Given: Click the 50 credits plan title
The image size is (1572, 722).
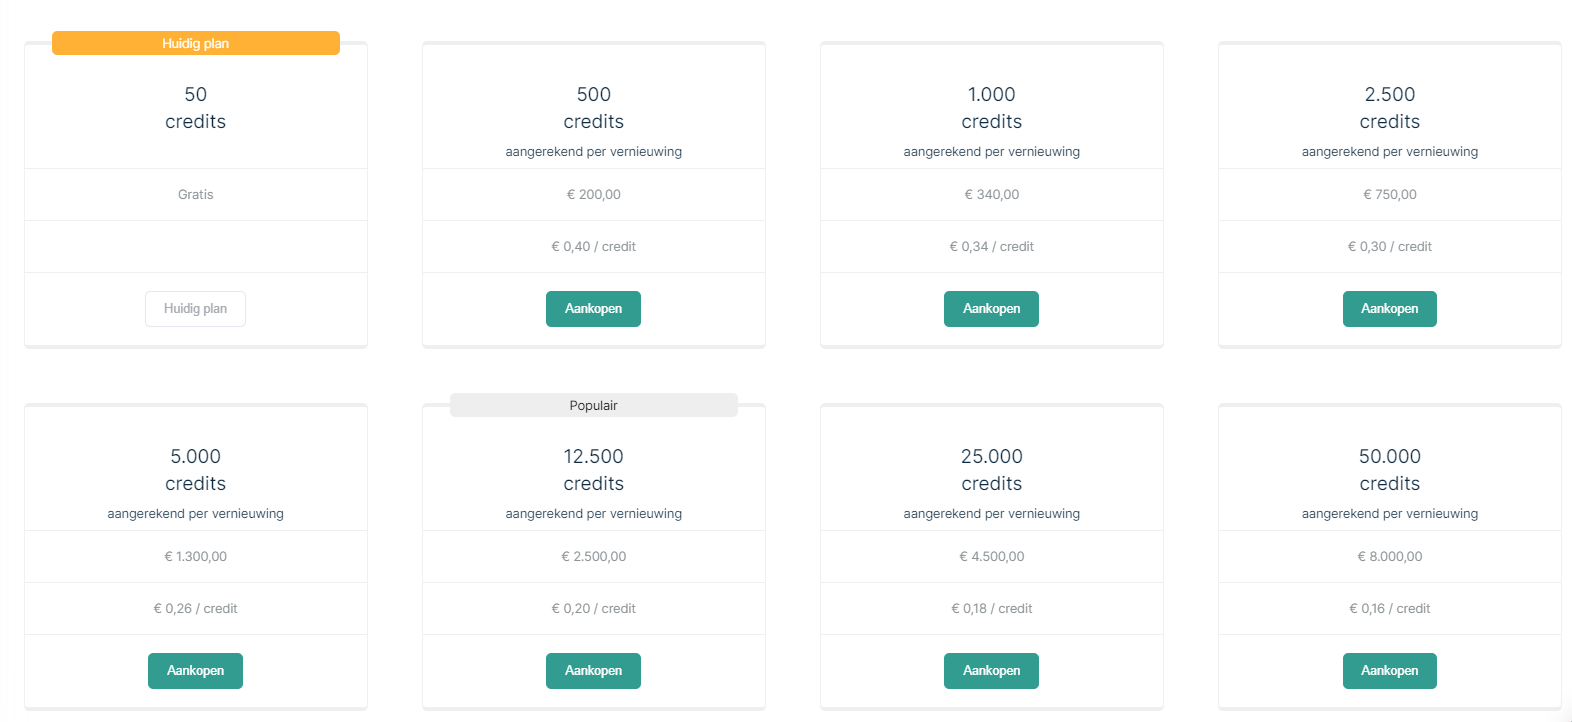Looking at the screenshot, I should point(195,108).
